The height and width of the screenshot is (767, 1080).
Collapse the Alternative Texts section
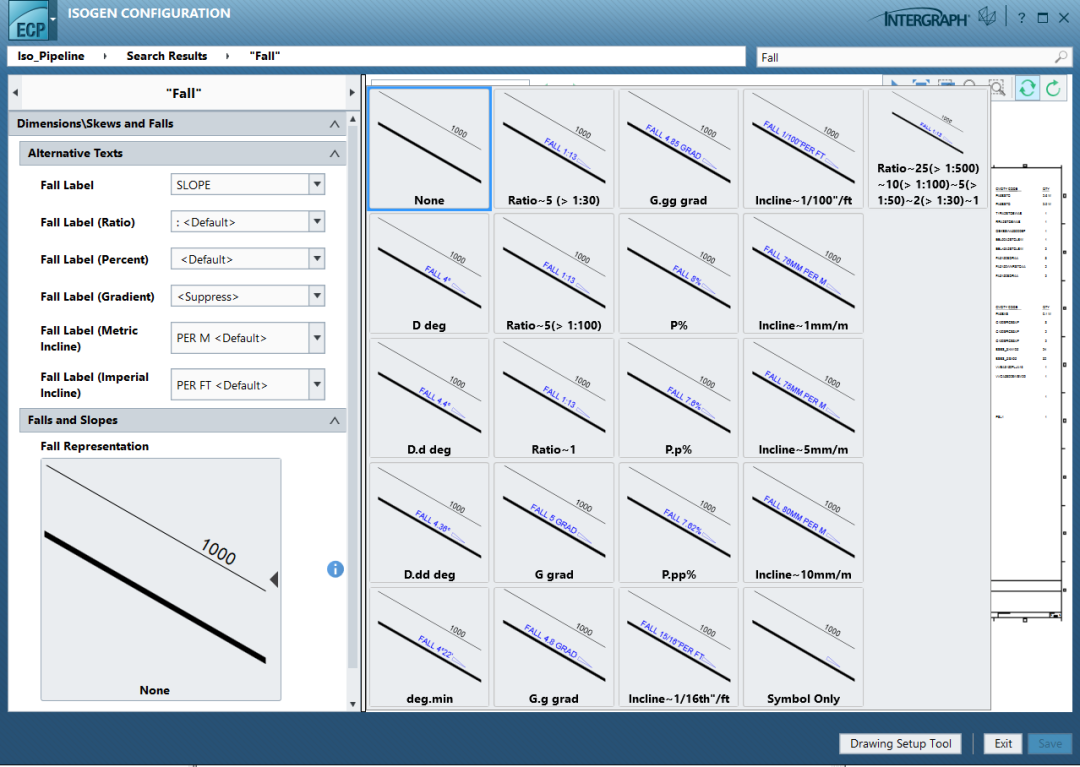click(335, 154)
